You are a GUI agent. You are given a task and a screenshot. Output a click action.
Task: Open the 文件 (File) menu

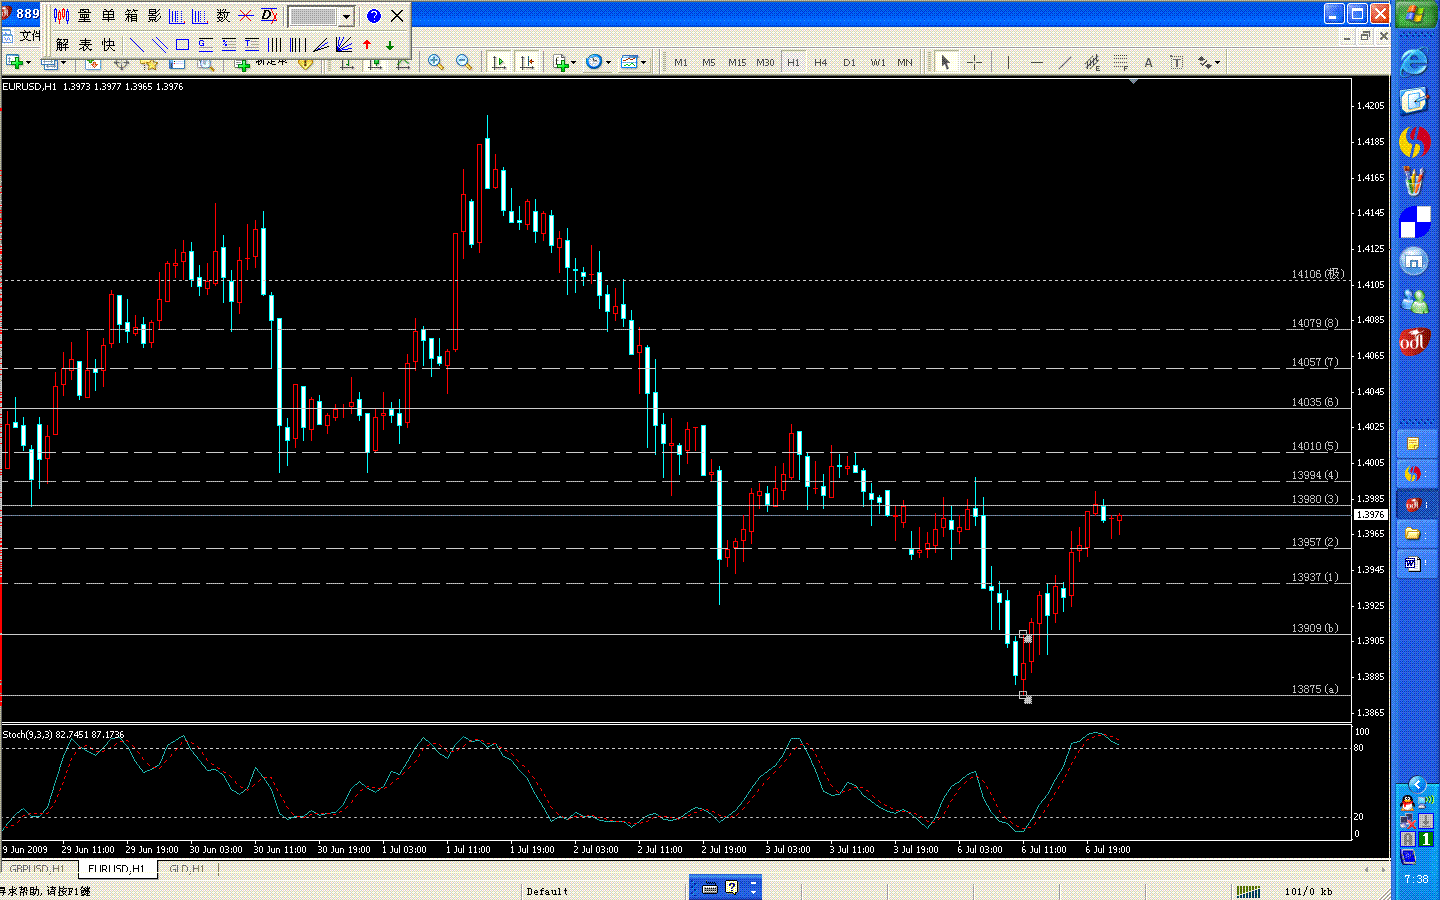(x=30, y=36)
